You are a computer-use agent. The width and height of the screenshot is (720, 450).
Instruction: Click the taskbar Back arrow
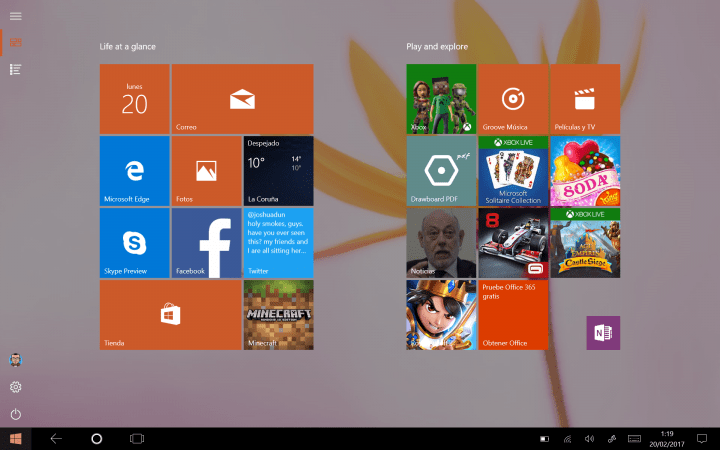coord(56,439)
